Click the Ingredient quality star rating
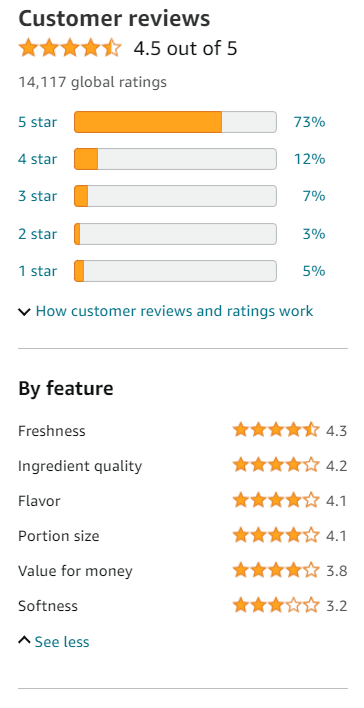Viewport: 364px width, 708px height. coord(276,465)
